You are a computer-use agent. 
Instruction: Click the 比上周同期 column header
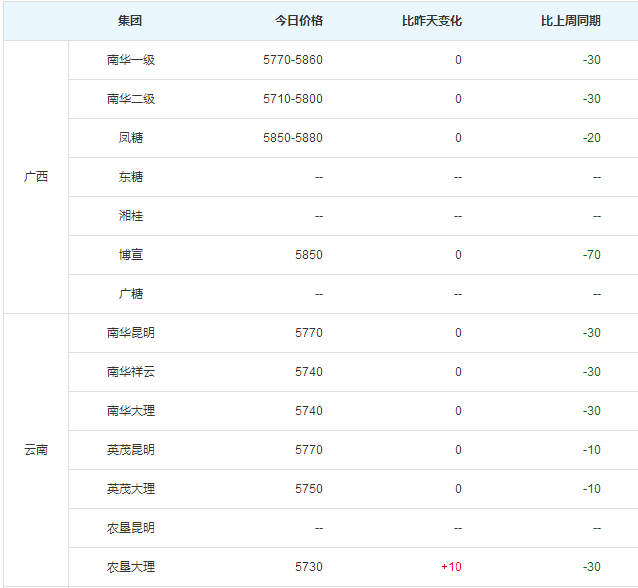[570, 21]
